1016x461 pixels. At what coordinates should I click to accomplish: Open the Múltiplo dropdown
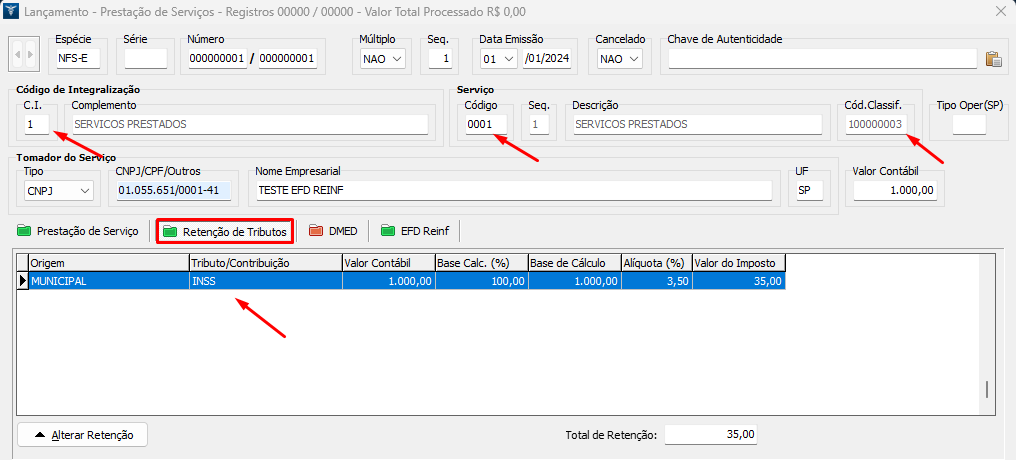click(x=383, y=59)
